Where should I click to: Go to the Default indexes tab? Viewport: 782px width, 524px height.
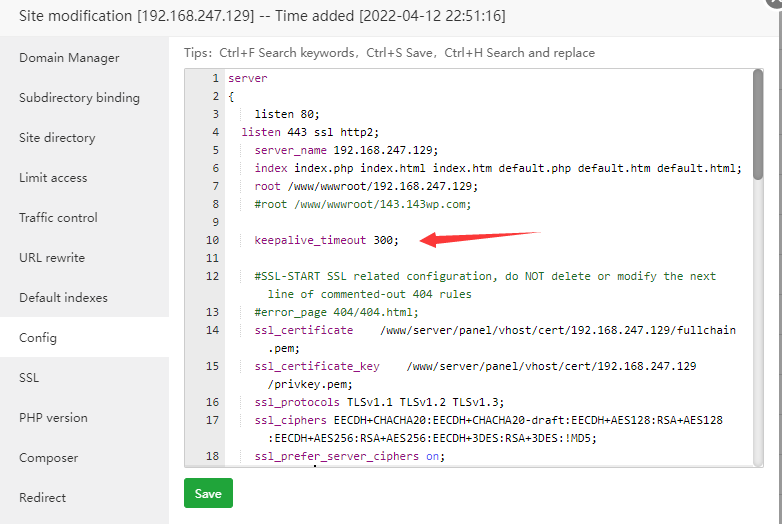[63, 298]
